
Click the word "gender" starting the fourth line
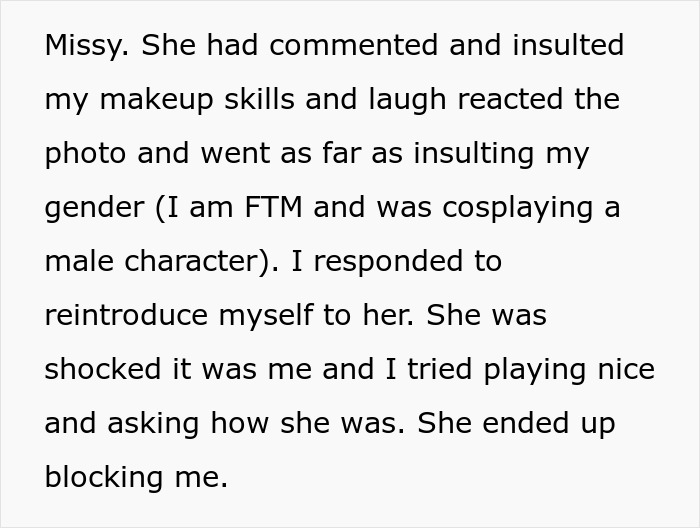pos(94,208)
